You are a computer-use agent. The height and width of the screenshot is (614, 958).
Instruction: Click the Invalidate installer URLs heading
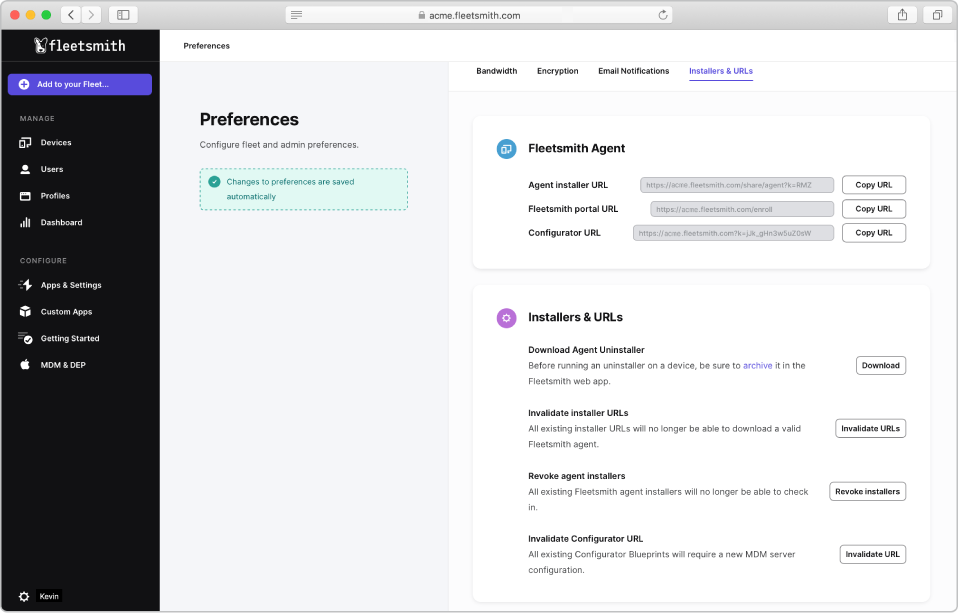tap(578, 413)
